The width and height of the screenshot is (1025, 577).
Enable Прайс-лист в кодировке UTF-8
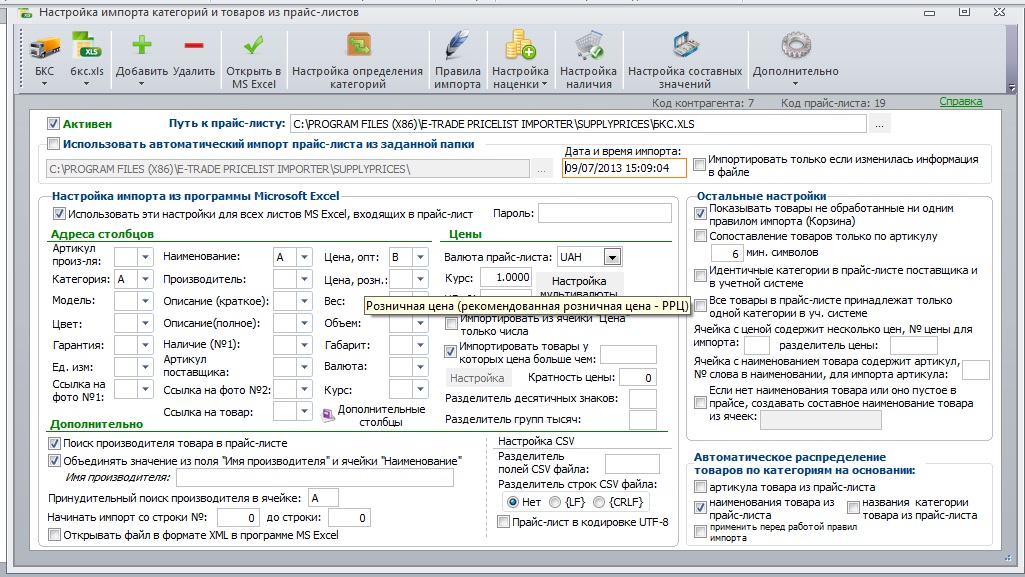[x=503, y=521]
